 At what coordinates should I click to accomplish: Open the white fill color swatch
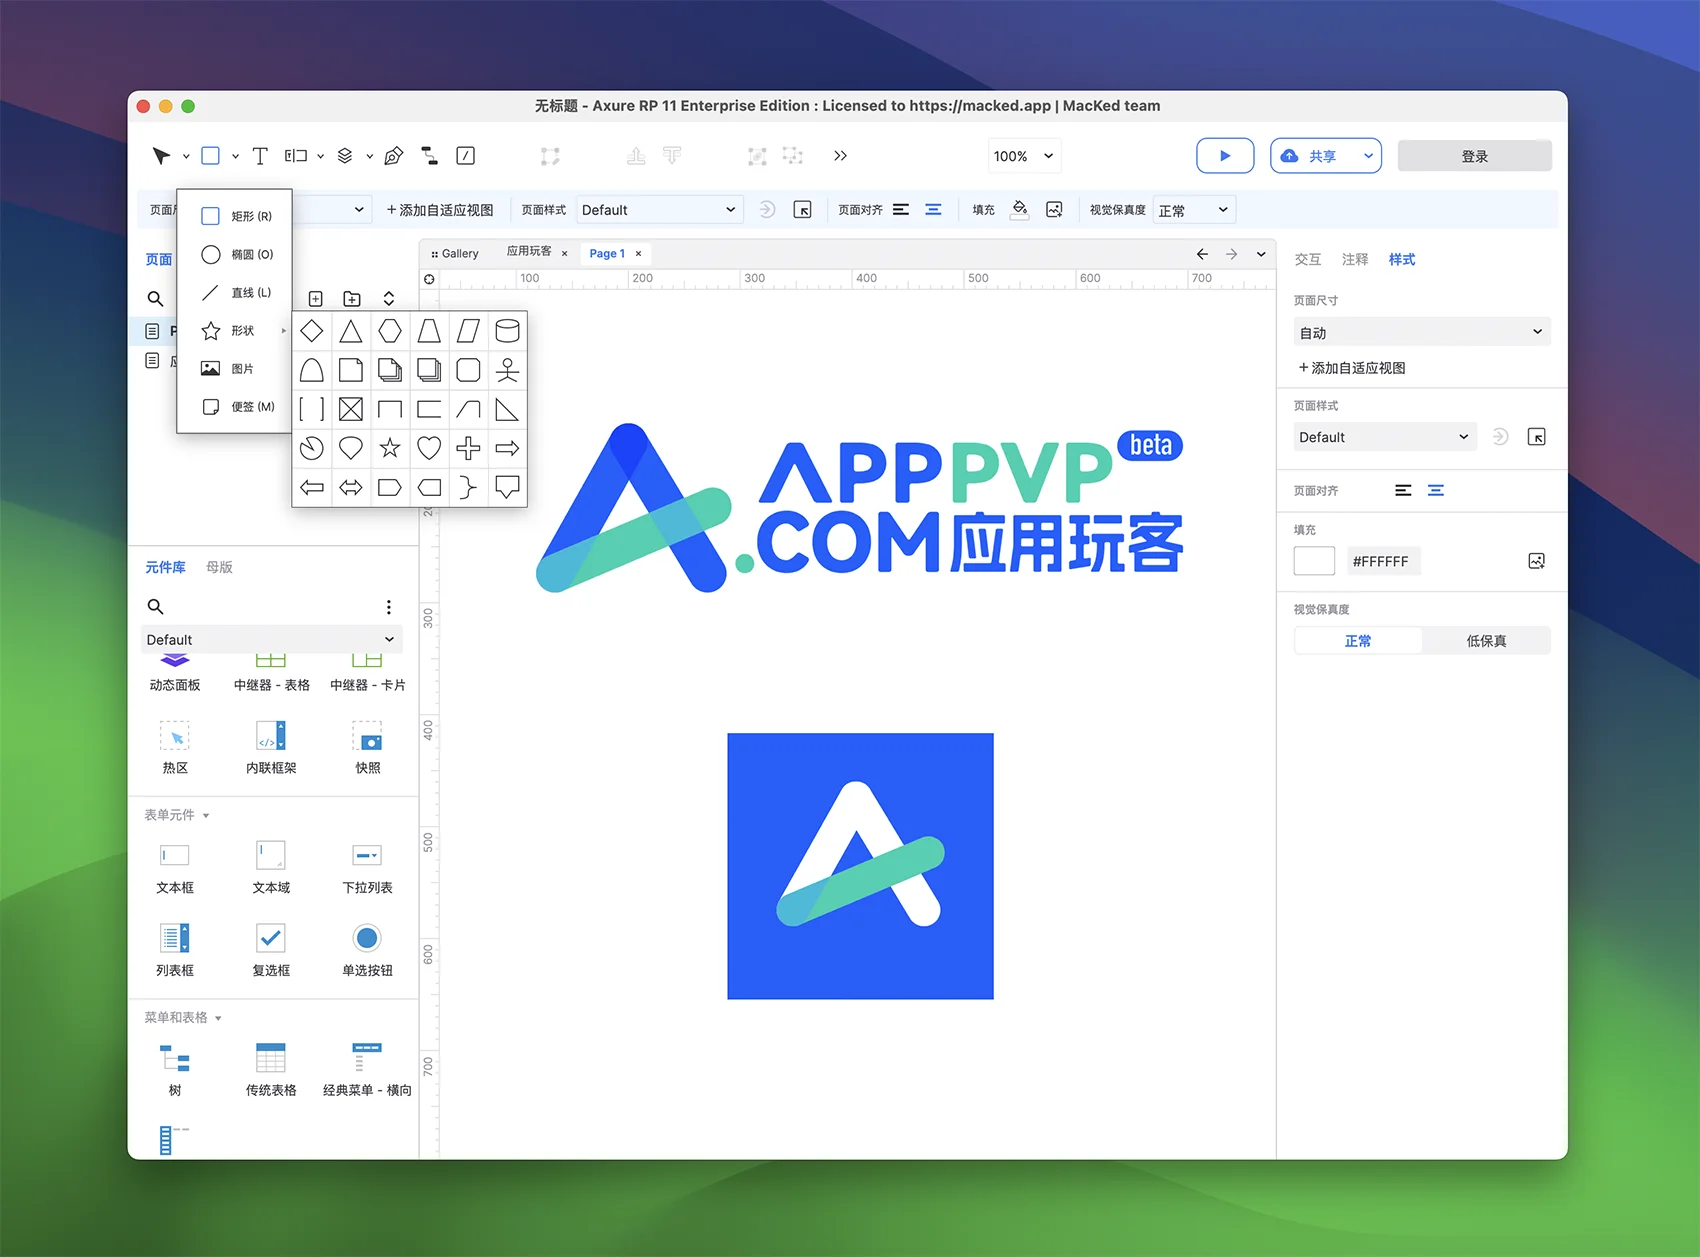pyautogui.click(x=1314, y=561)
